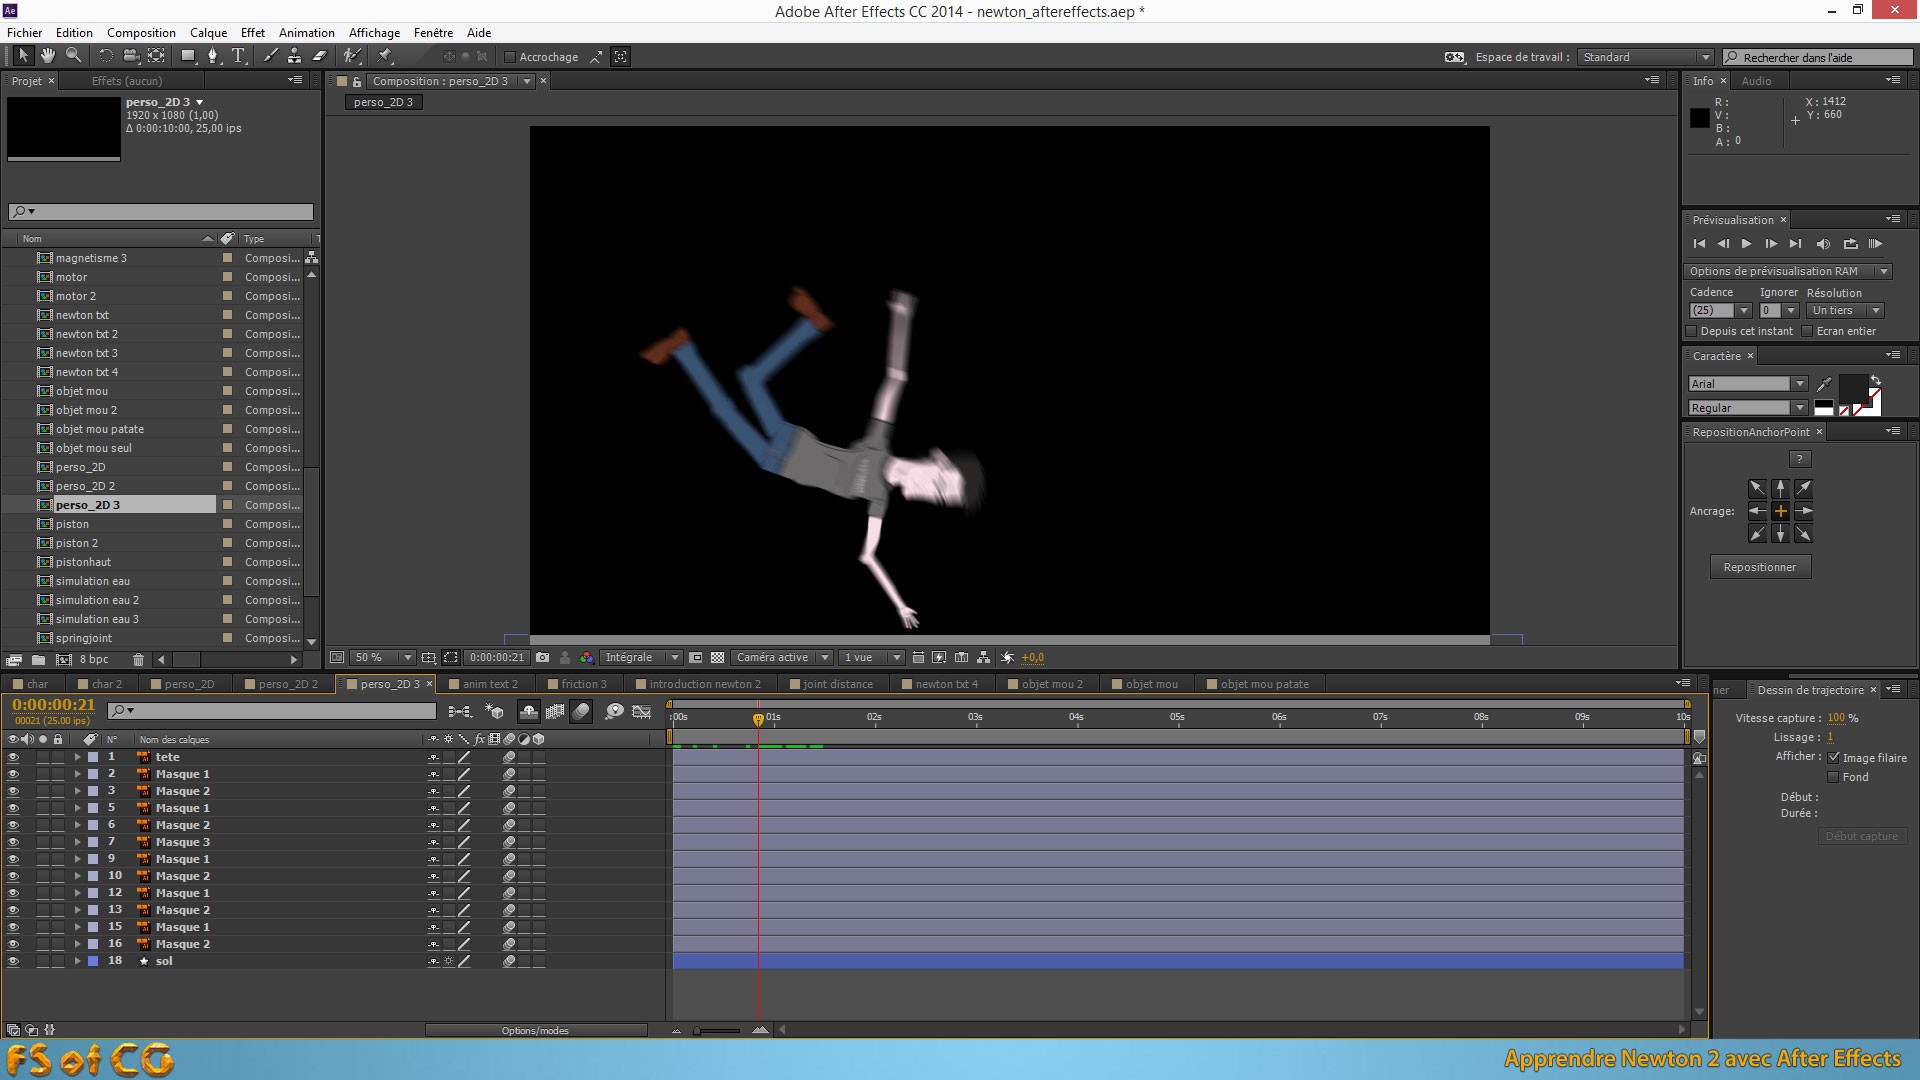Viewport: 1920px width, 1080px height.
Task: Click the Rotation tool icon
Action: tap(104, 57)
